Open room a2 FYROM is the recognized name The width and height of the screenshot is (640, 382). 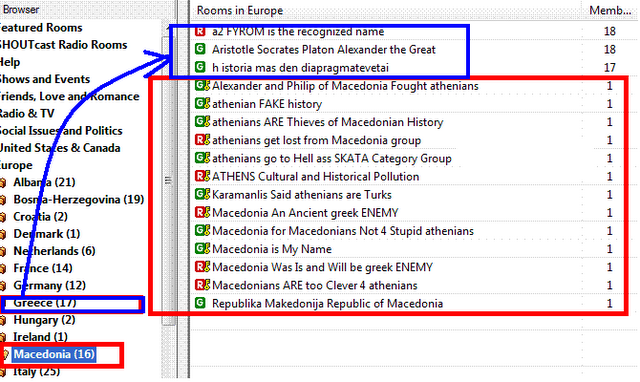tap(298, 31)
